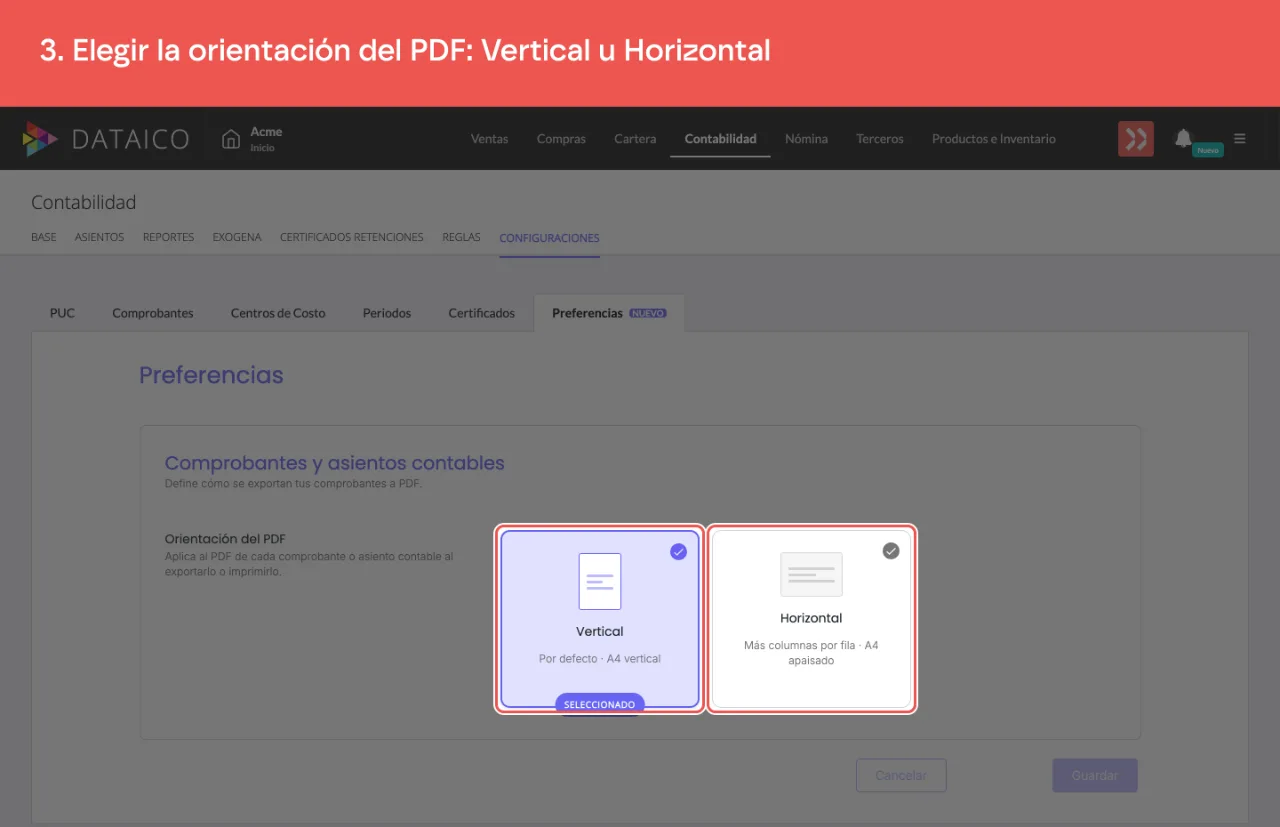Open Productos e Inventario menu

coord(994,139)
